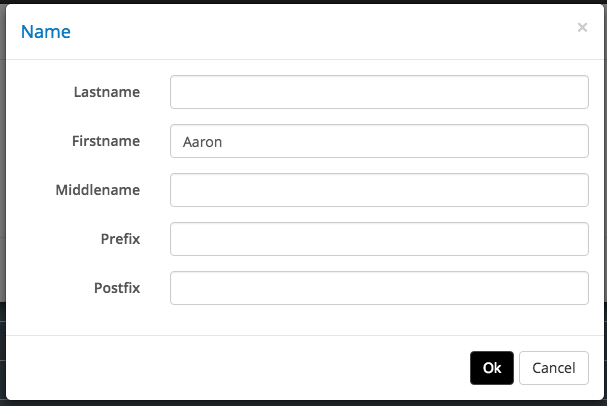Activate the Prefix input field
Image resolution: width=607 pixels, height=406 pixels.
pyautogui.click(x=379, y=239)
